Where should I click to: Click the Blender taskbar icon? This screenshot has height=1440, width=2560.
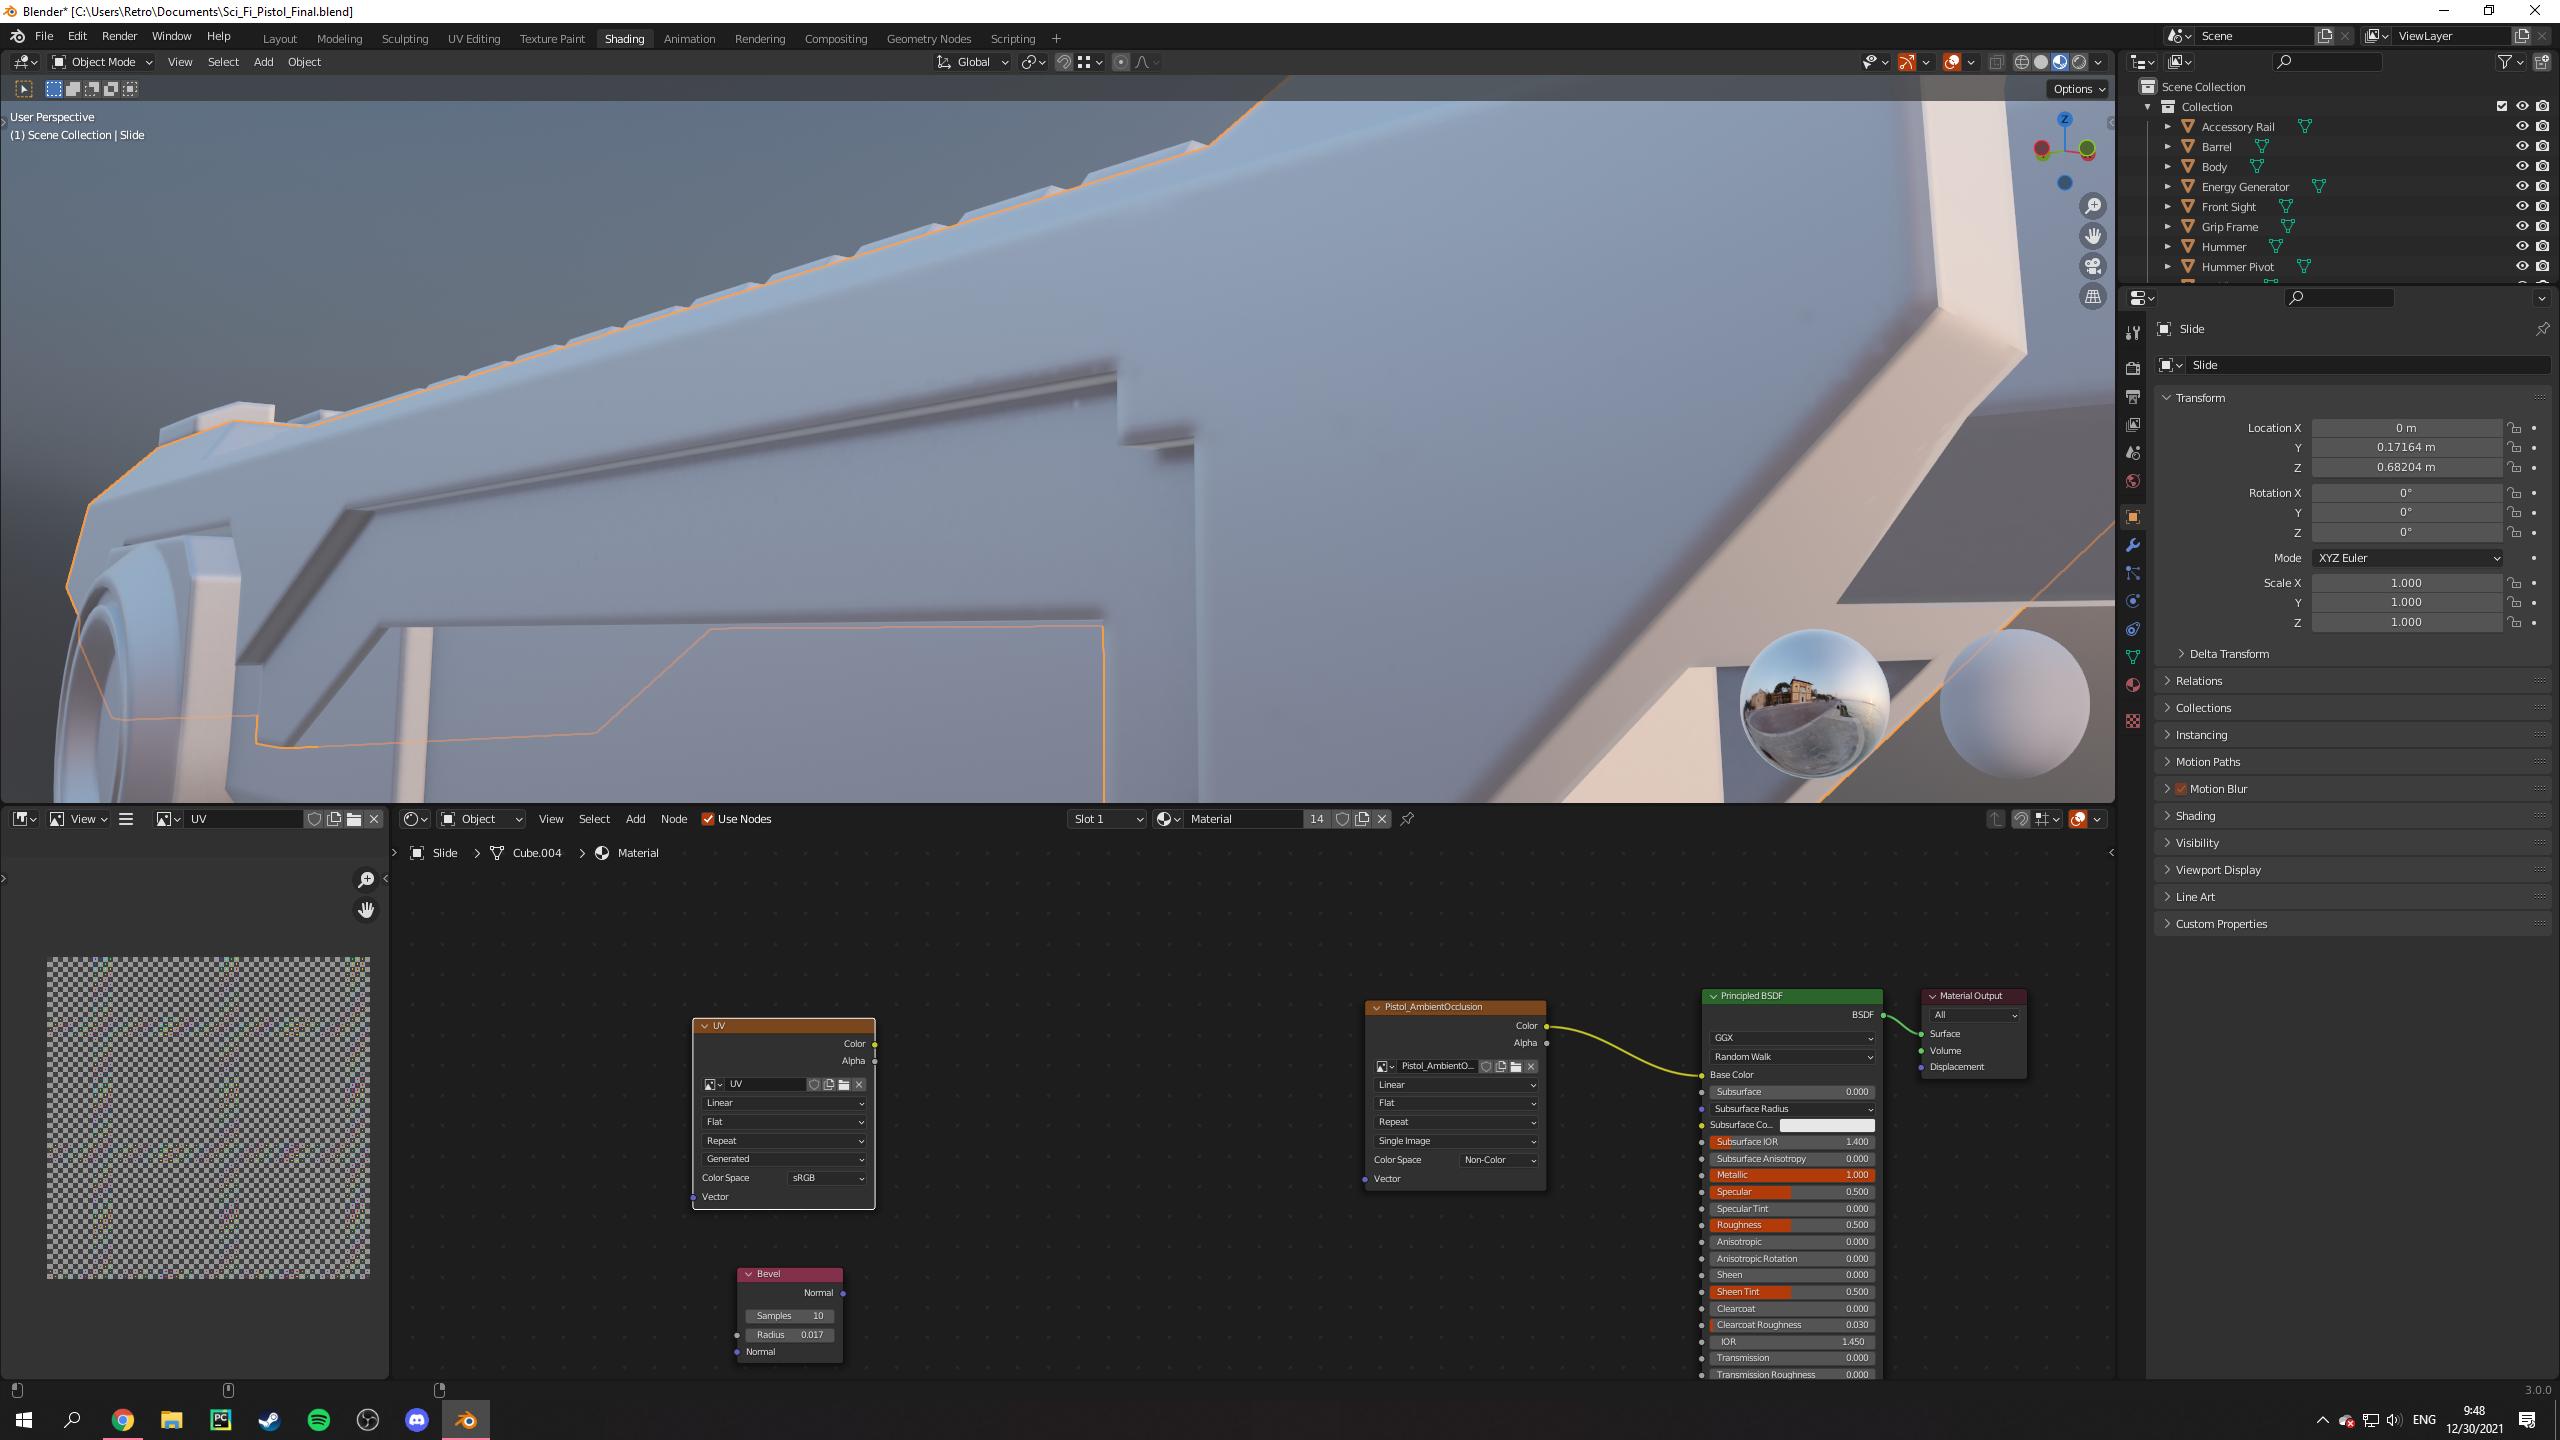coord(466,1419)
